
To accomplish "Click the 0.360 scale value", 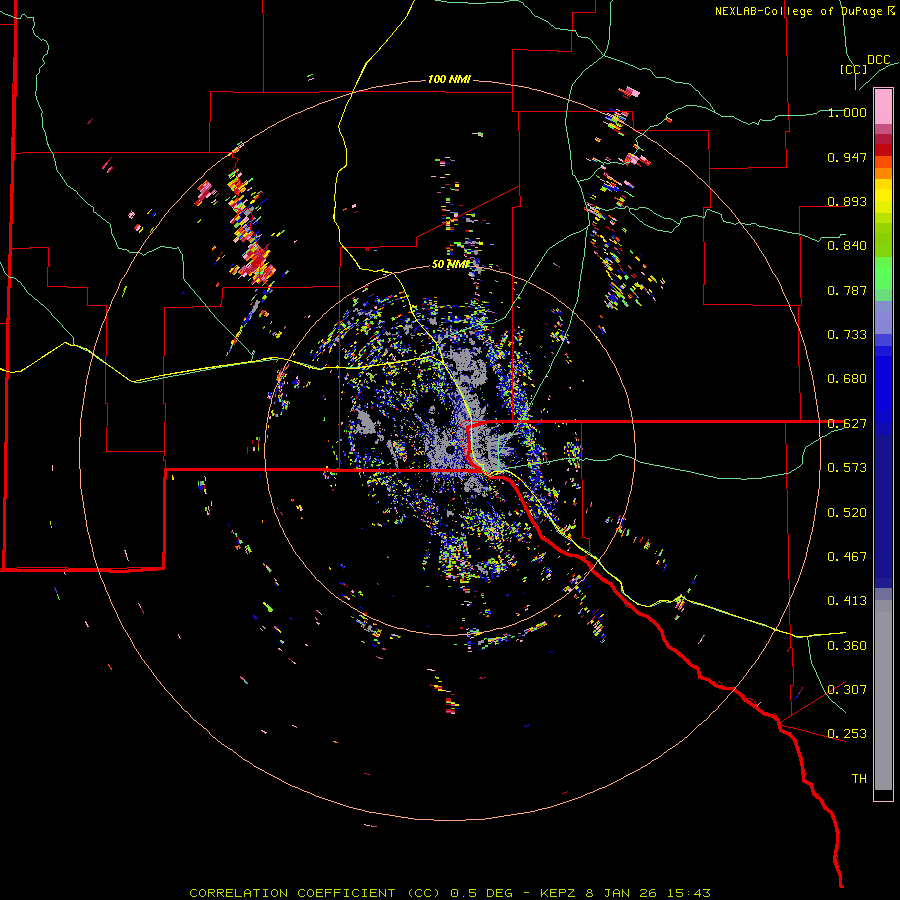I will pos(847,646).
